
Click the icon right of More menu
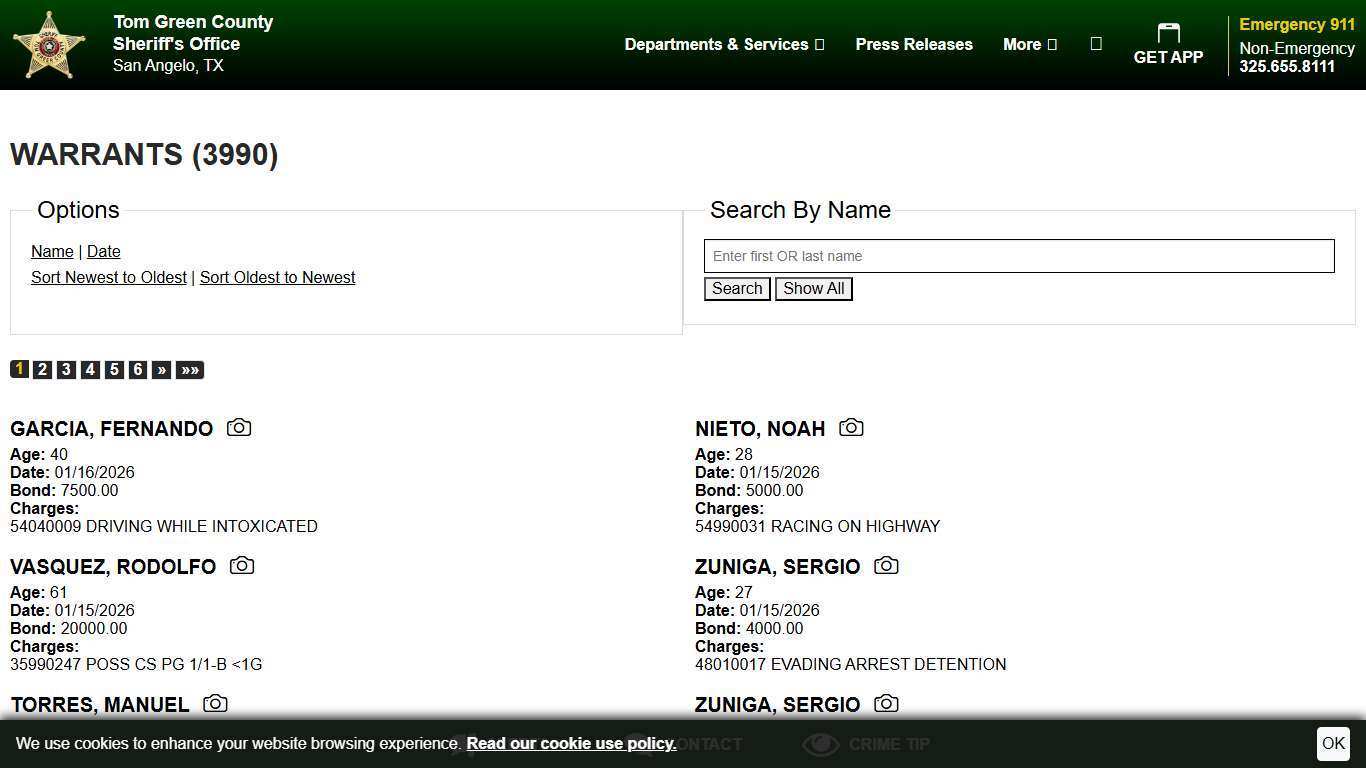point(1096,44)
